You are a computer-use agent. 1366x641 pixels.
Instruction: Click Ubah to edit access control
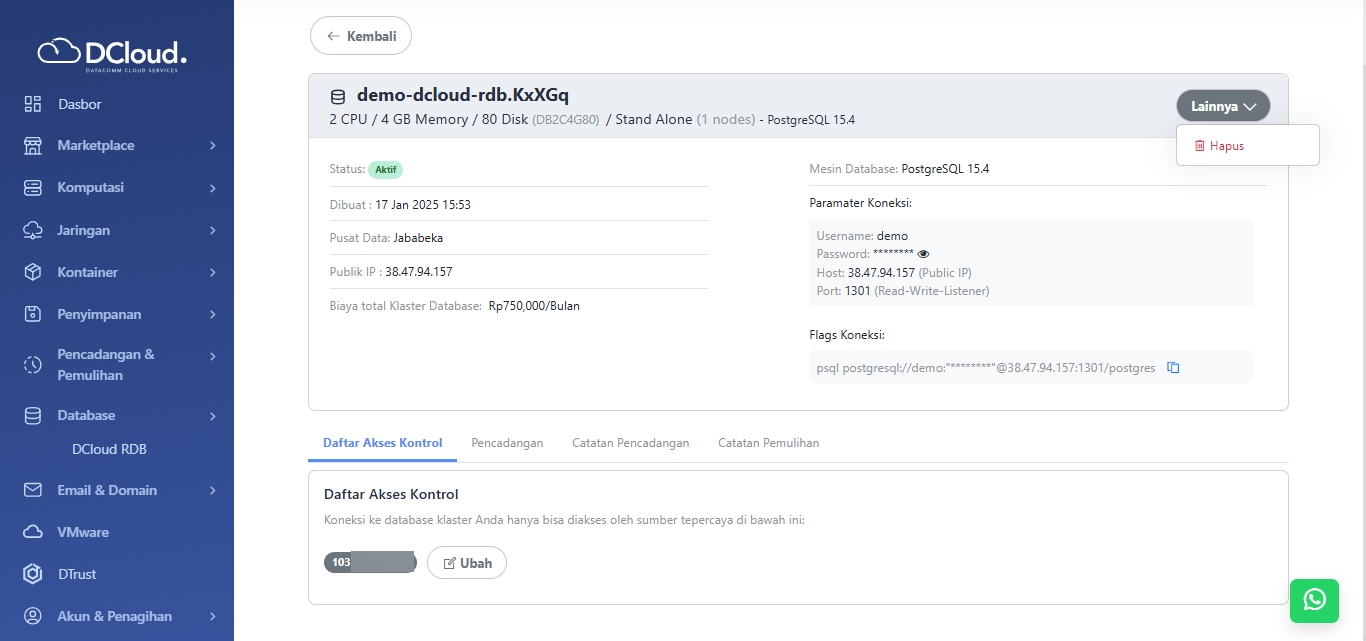coord(467,563)
